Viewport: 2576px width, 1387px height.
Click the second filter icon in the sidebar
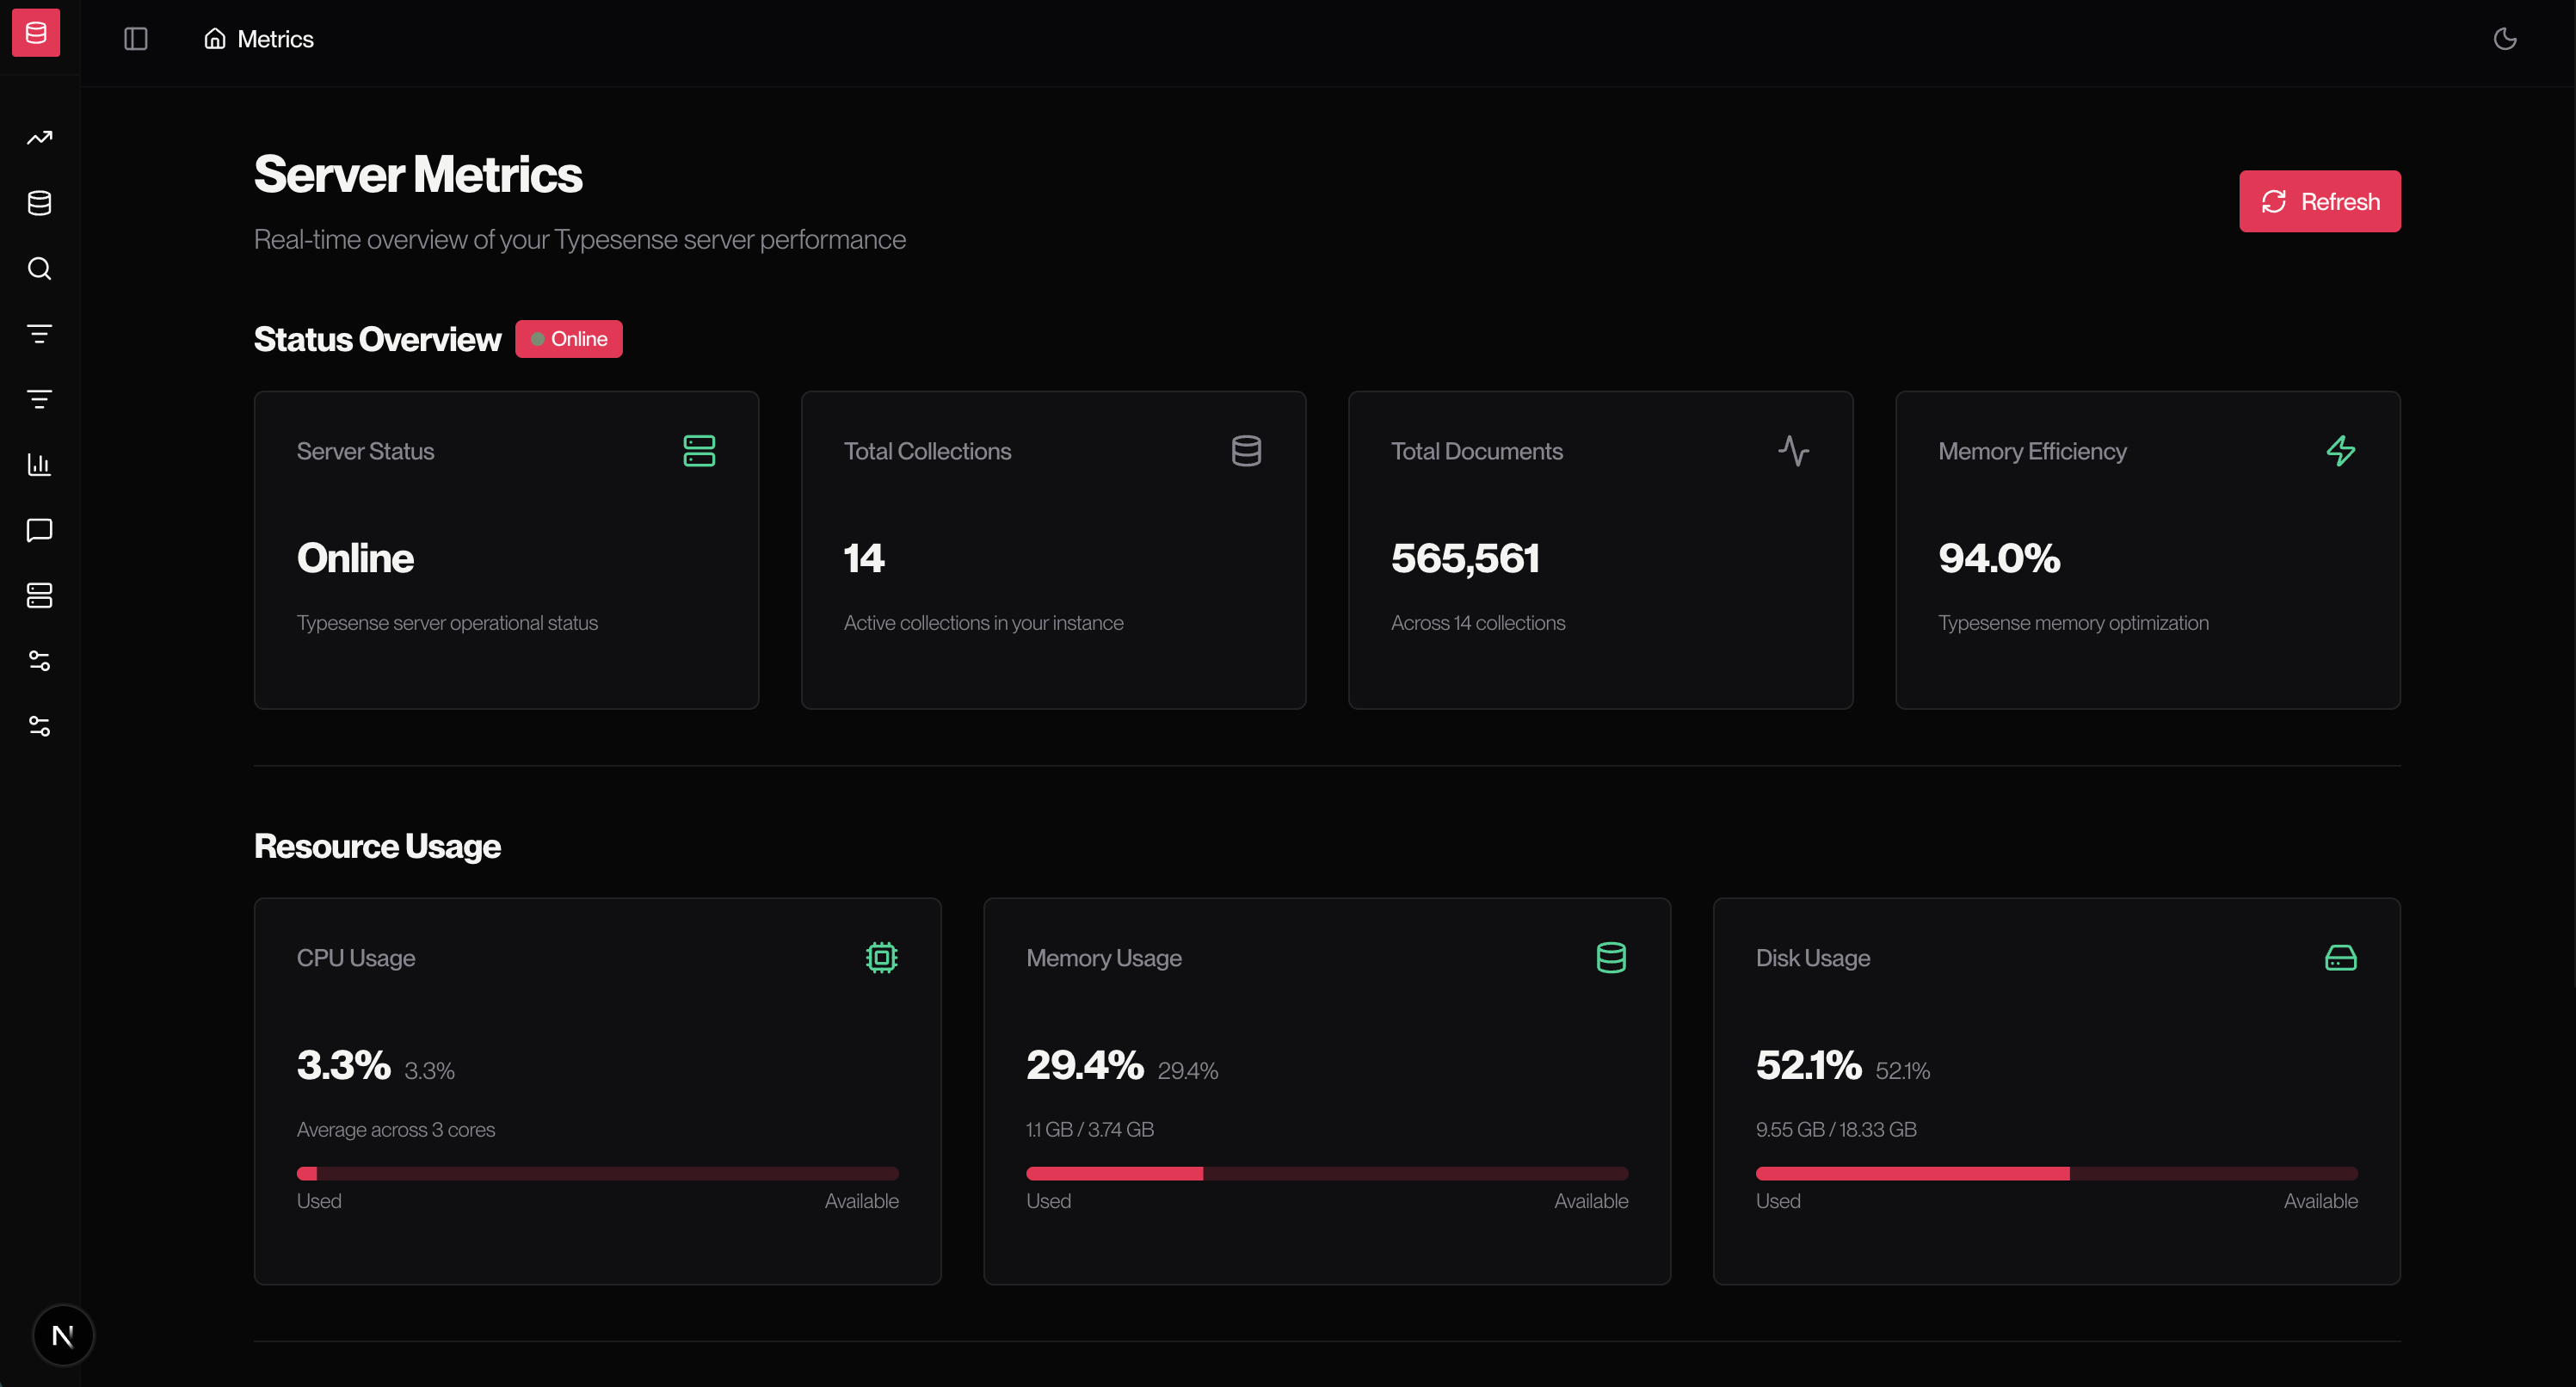point(39,398)
